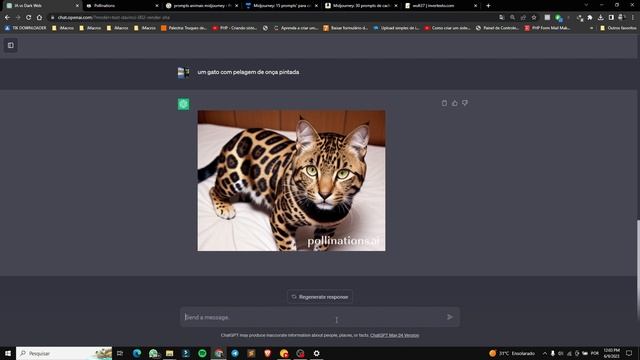
Task: Click the browser address bar URL
Action: (x=113, y=18)
